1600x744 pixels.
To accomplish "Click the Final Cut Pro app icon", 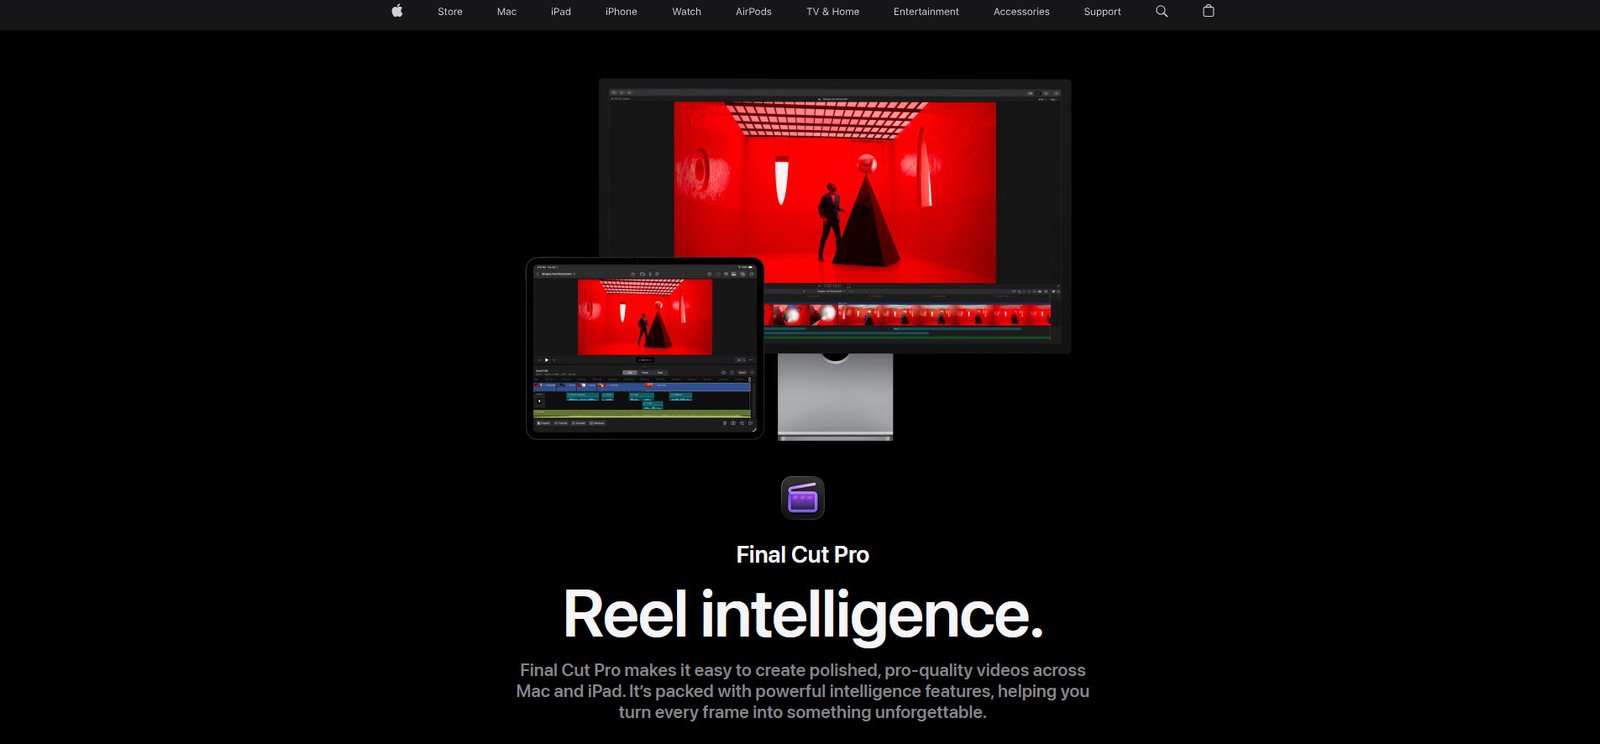I will tap(803, 497).
